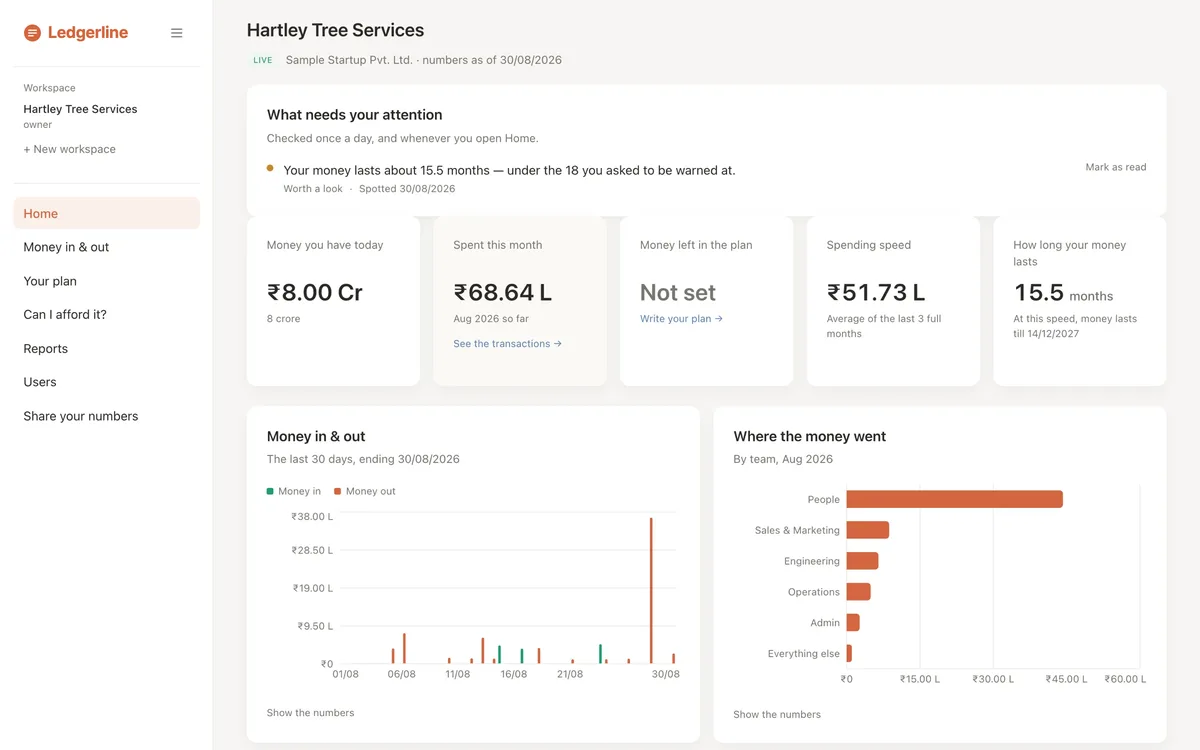Open the Spent this month card
This screenshot has width=1200, height=750.
tap(520, 301)
